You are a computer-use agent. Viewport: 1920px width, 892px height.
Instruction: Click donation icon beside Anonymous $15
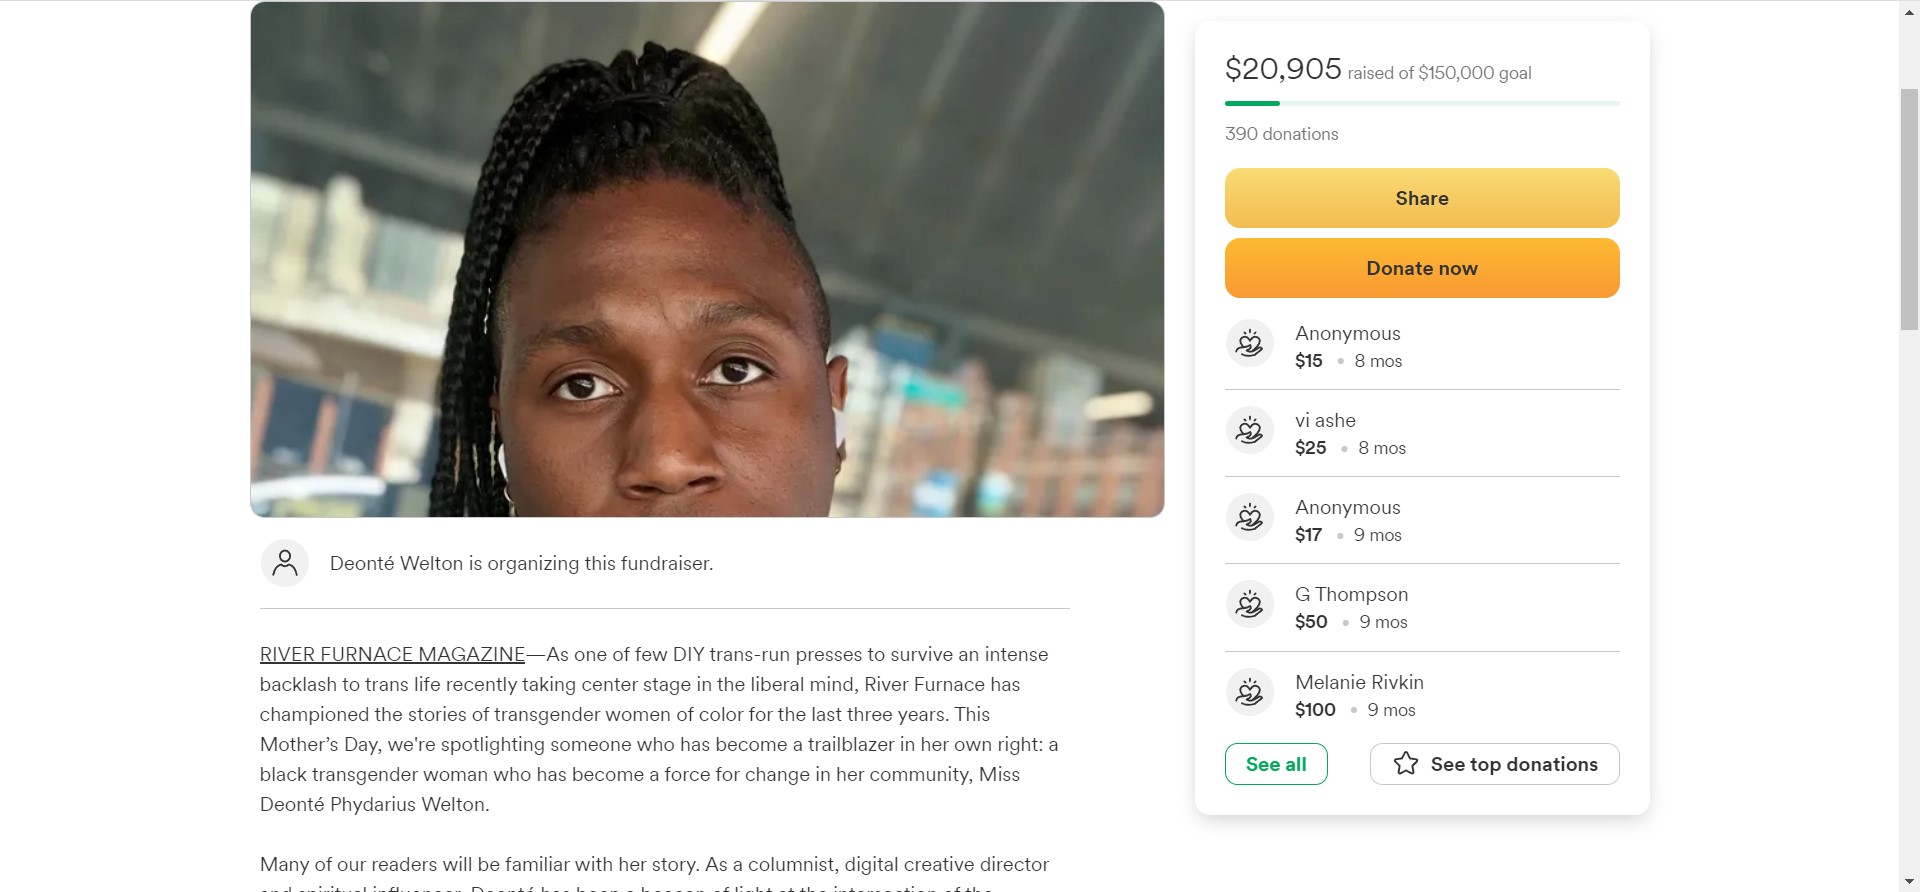pos(1249,344)
